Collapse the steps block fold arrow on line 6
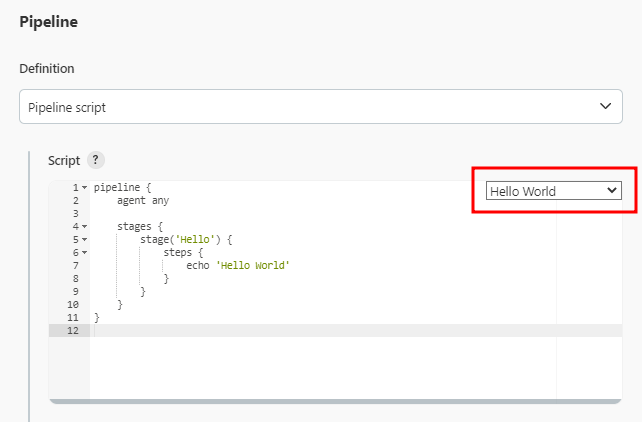This screenshot has width=642, height=422. pyautogui.click(x=84, y=253)
